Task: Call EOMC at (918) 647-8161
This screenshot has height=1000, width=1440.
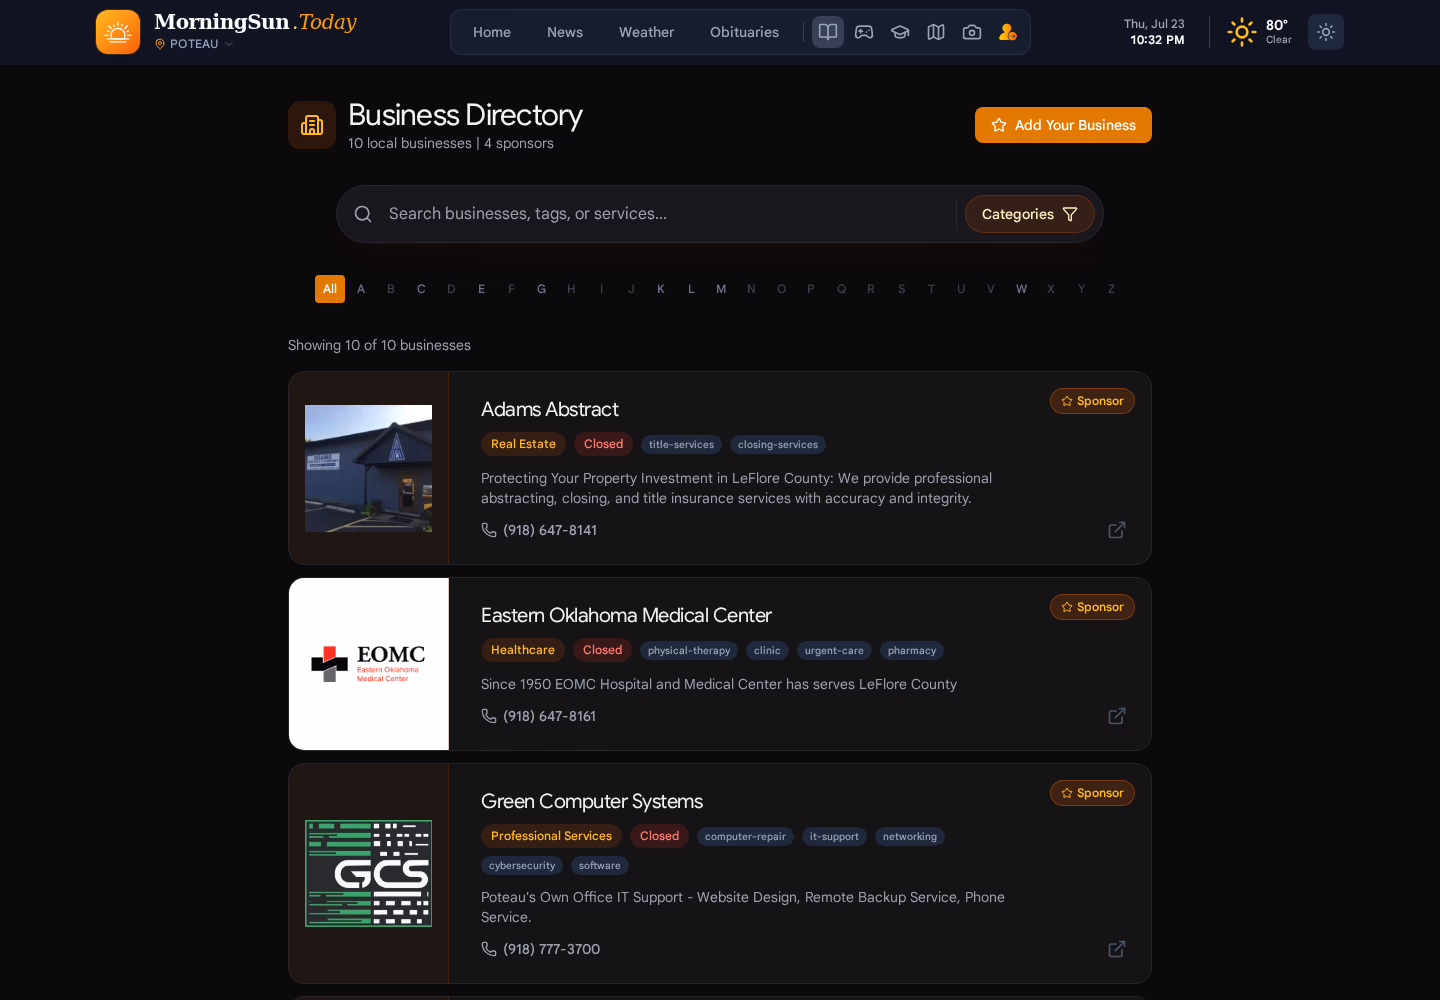Action: [x=539, y=716]
